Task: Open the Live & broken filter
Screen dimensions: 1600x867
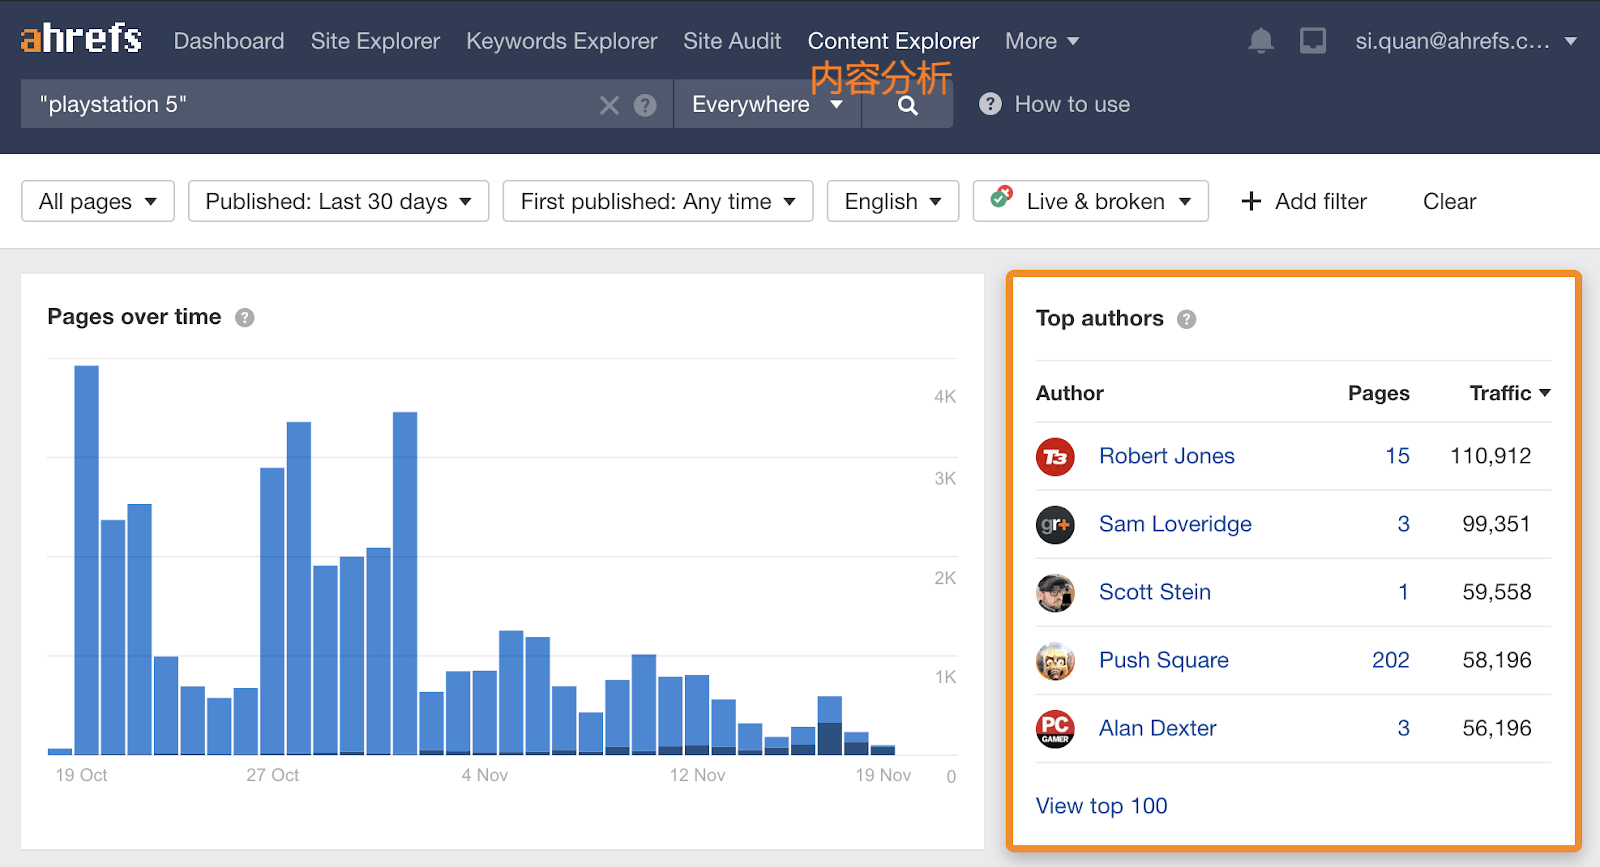Action: click(1091, 201)
